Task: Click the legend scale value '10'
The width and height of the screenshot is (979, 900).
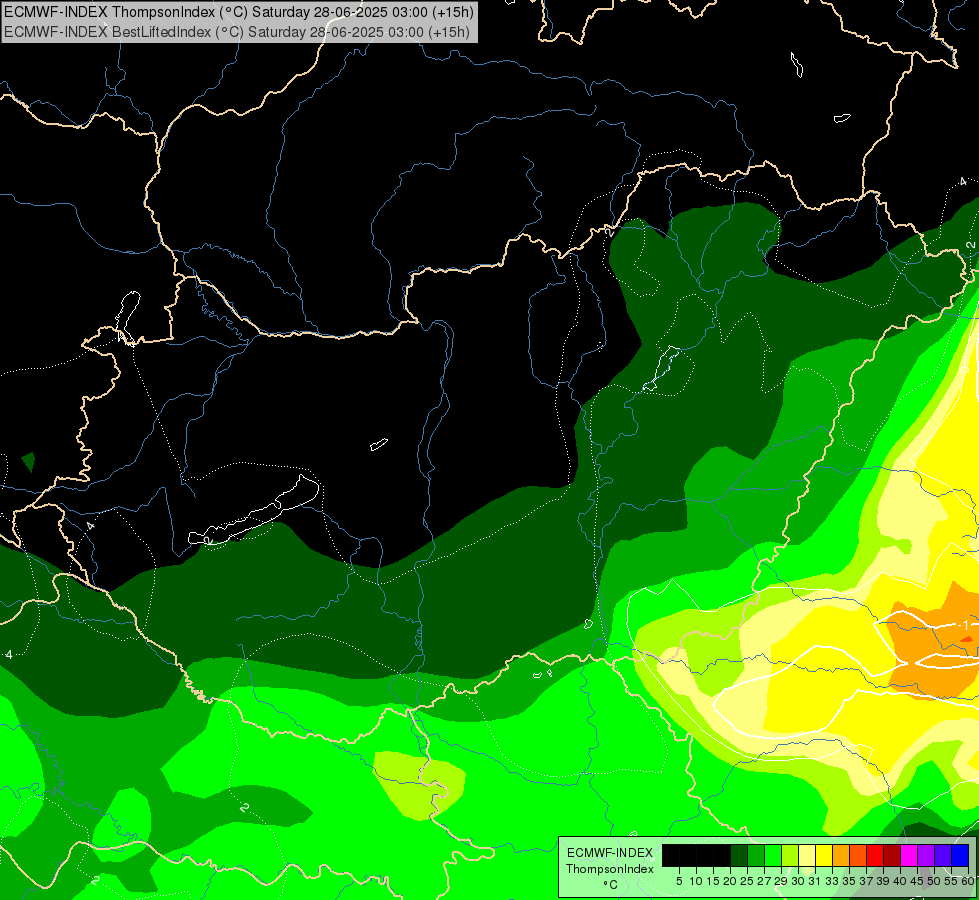Action: [696, 881]
